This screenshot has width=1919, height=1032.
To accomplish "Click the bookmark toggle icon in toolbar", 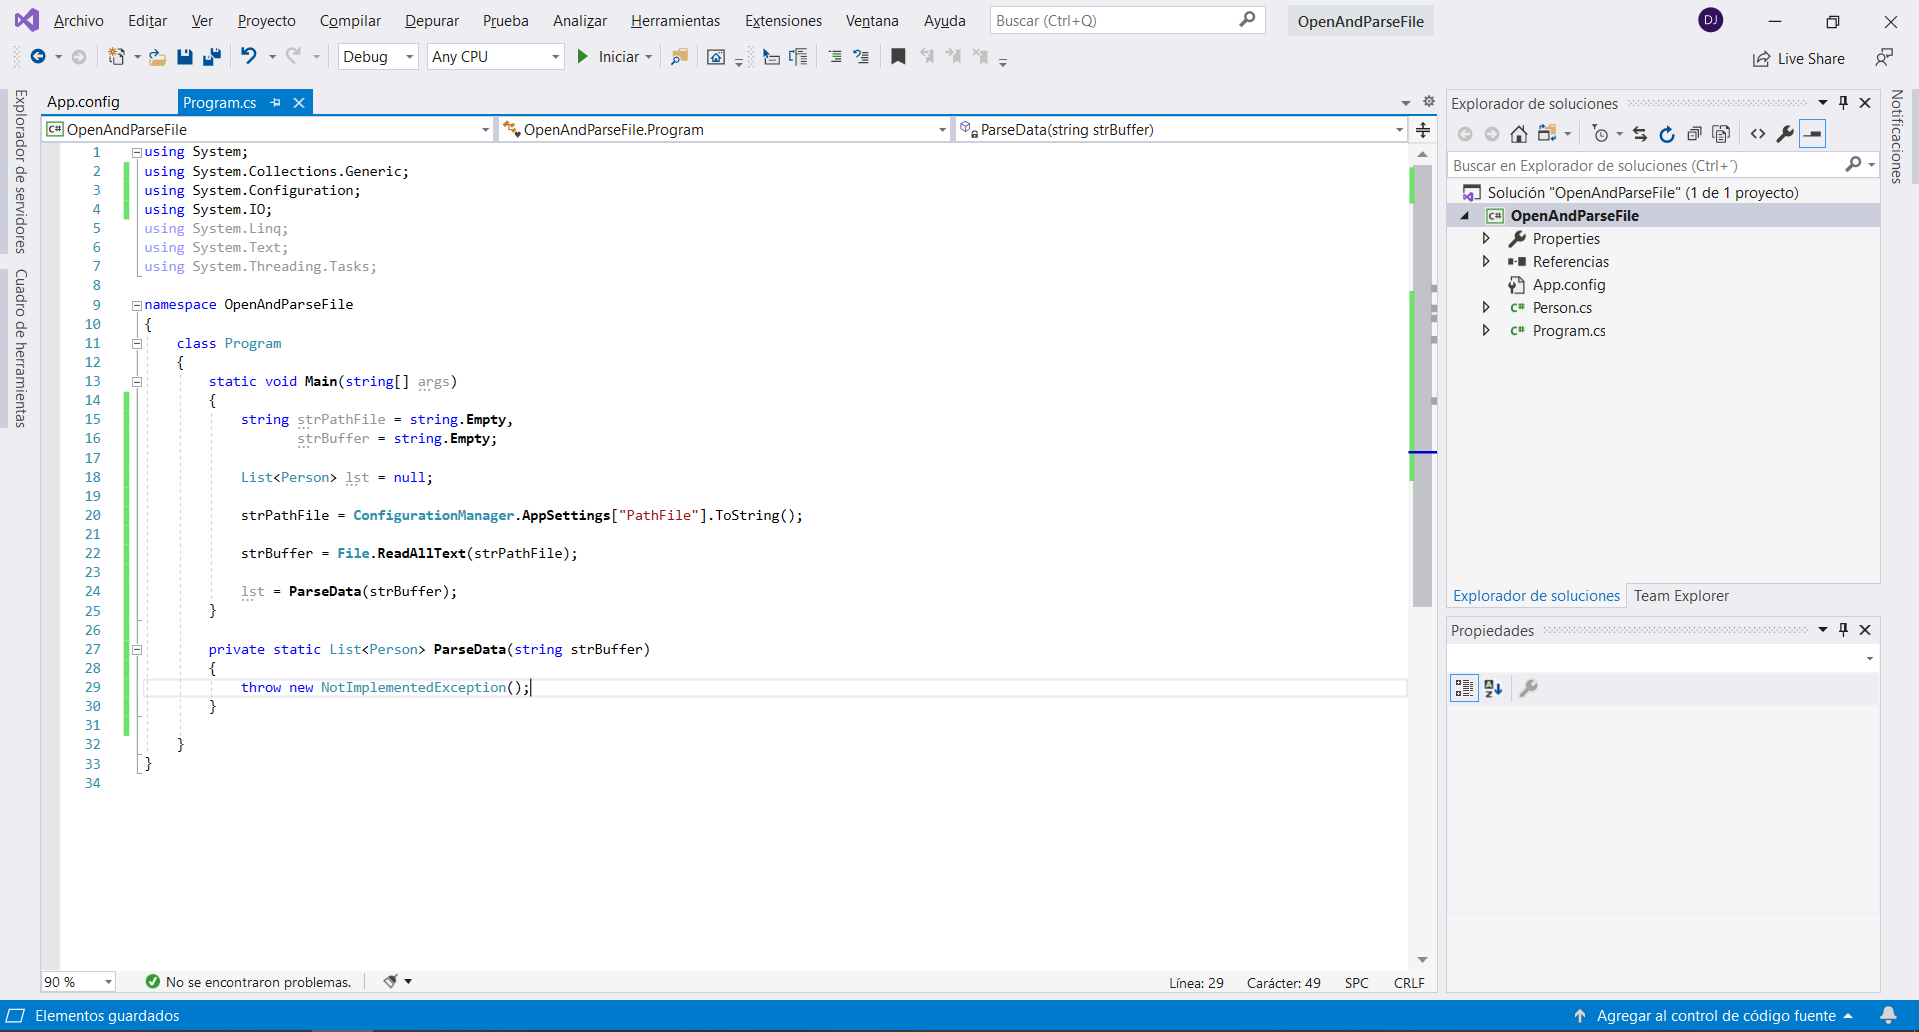I will (x=898, y=57).
